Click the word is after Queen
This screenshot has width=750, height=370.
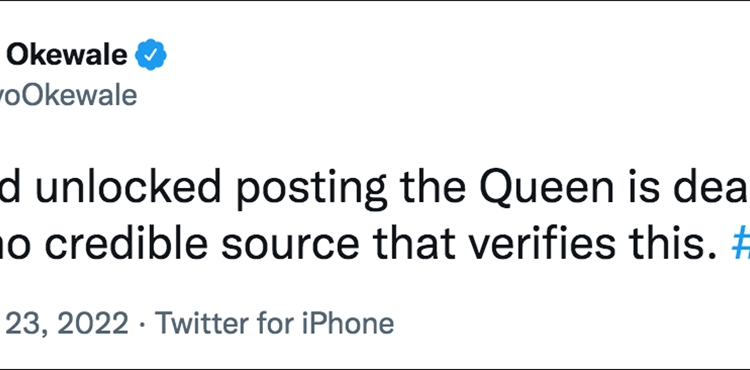pyautogui.click(x=644, y=186)
